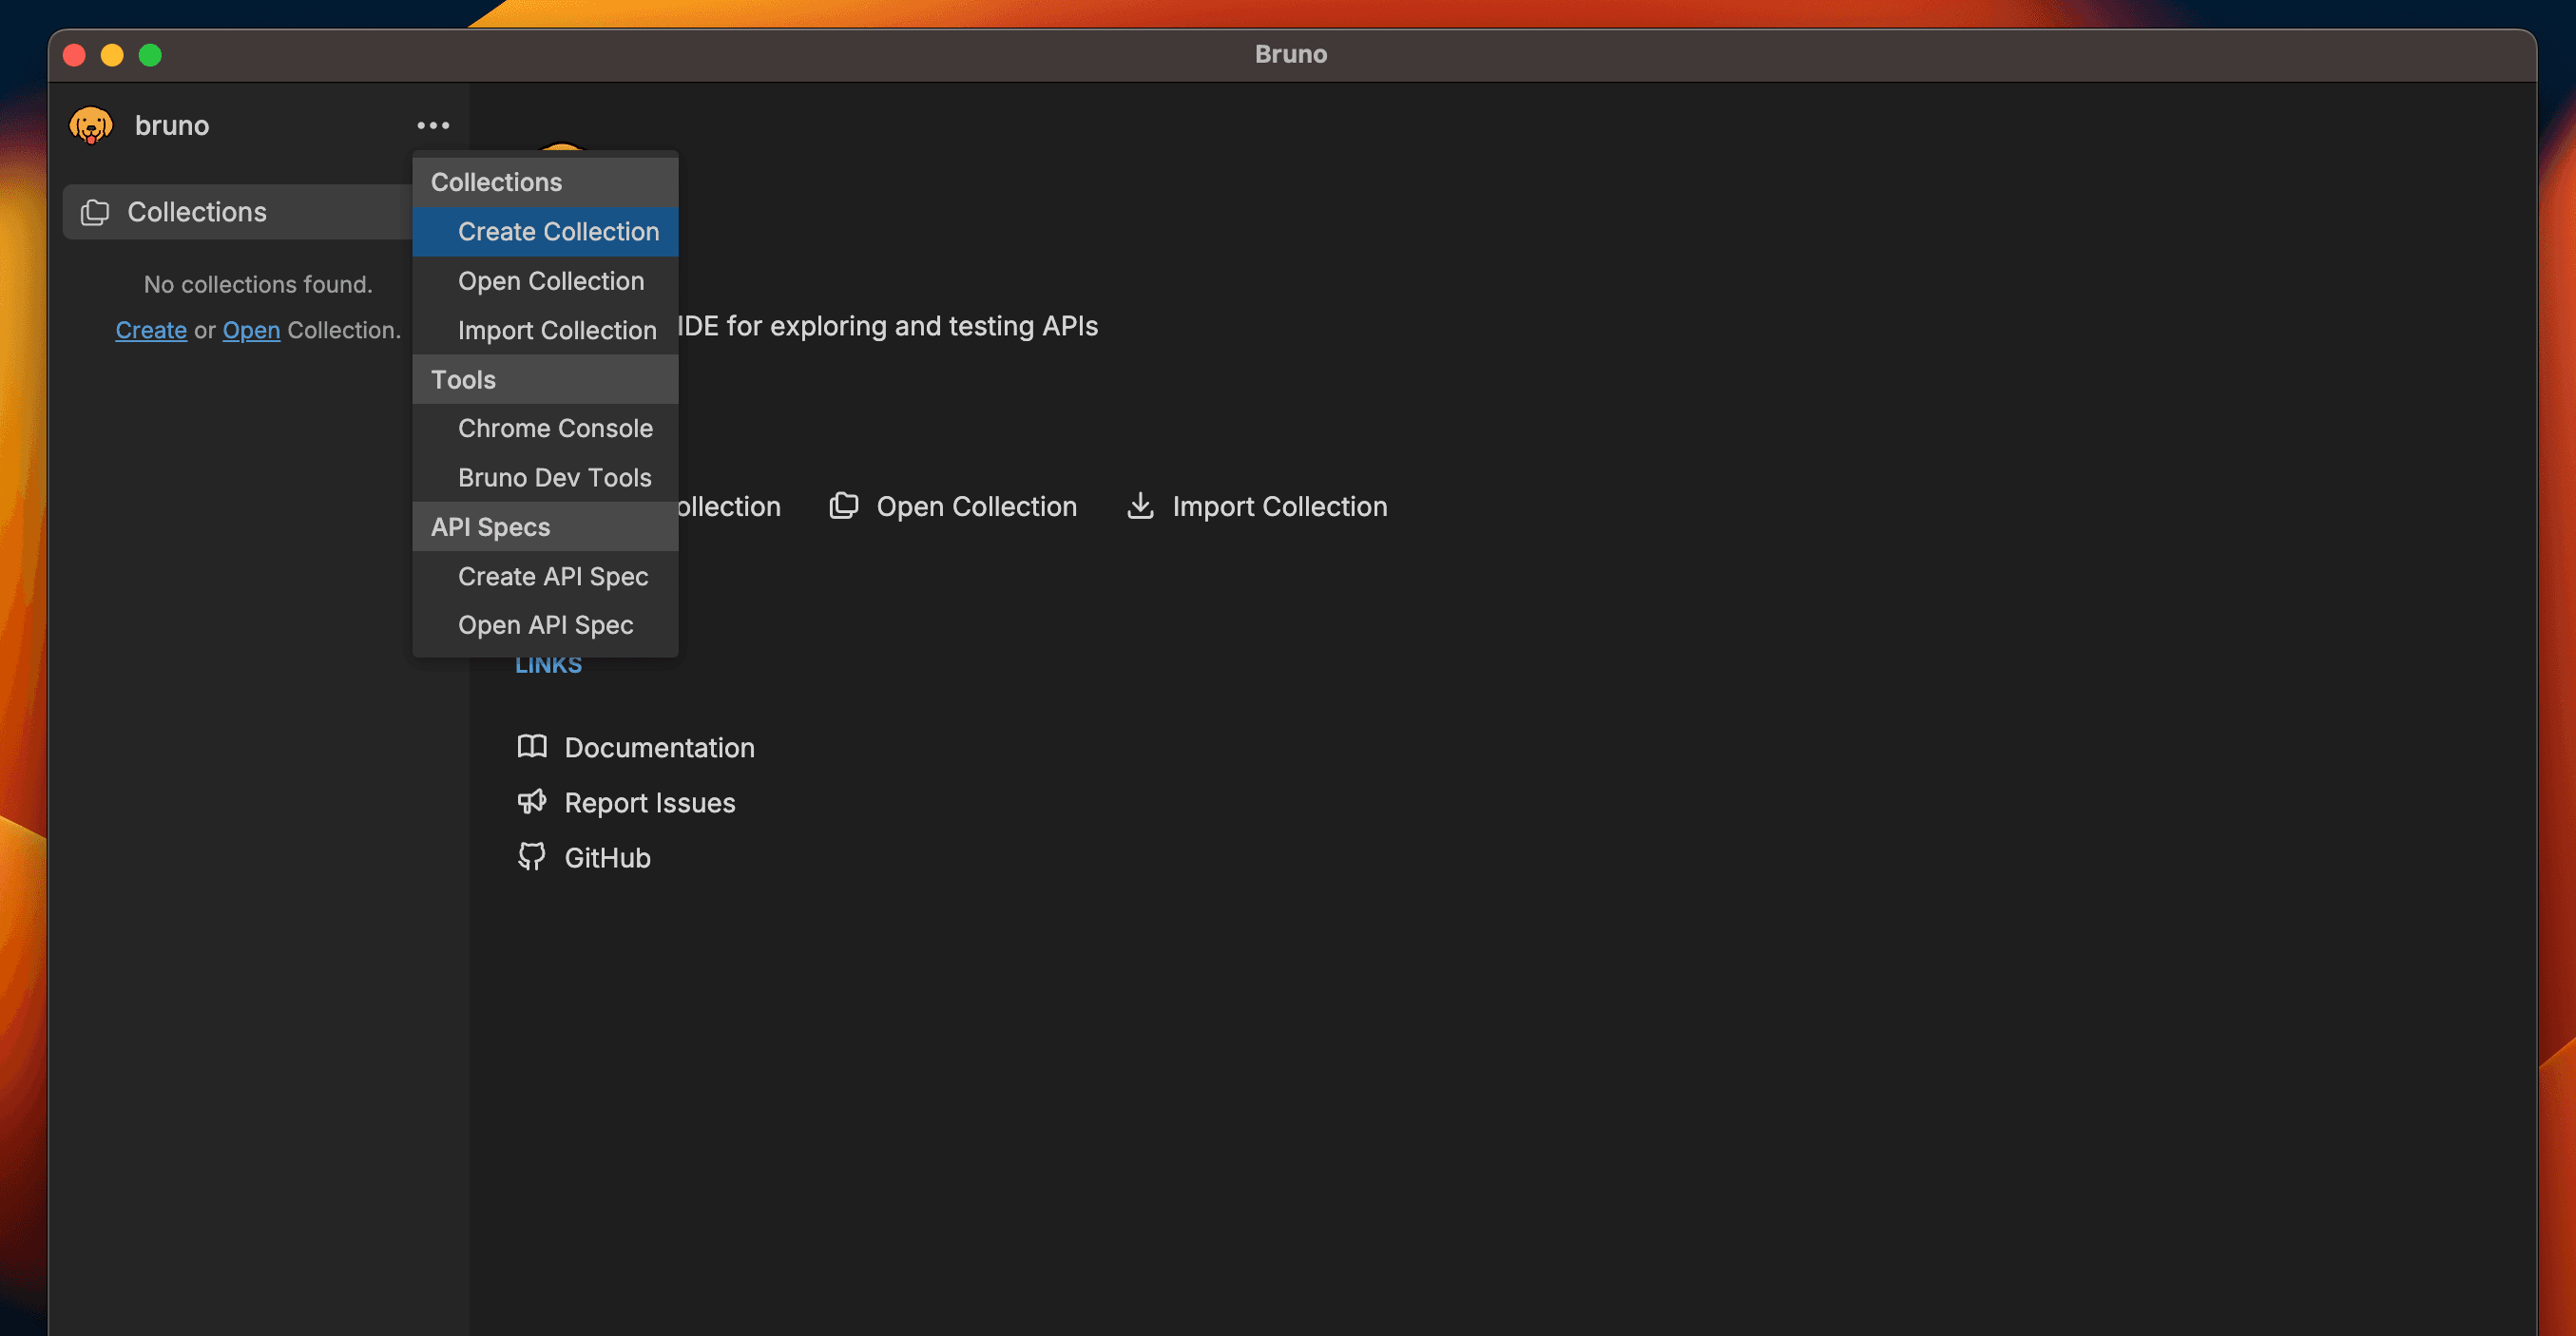Click the Import Collection download icon

[1140, 506]
